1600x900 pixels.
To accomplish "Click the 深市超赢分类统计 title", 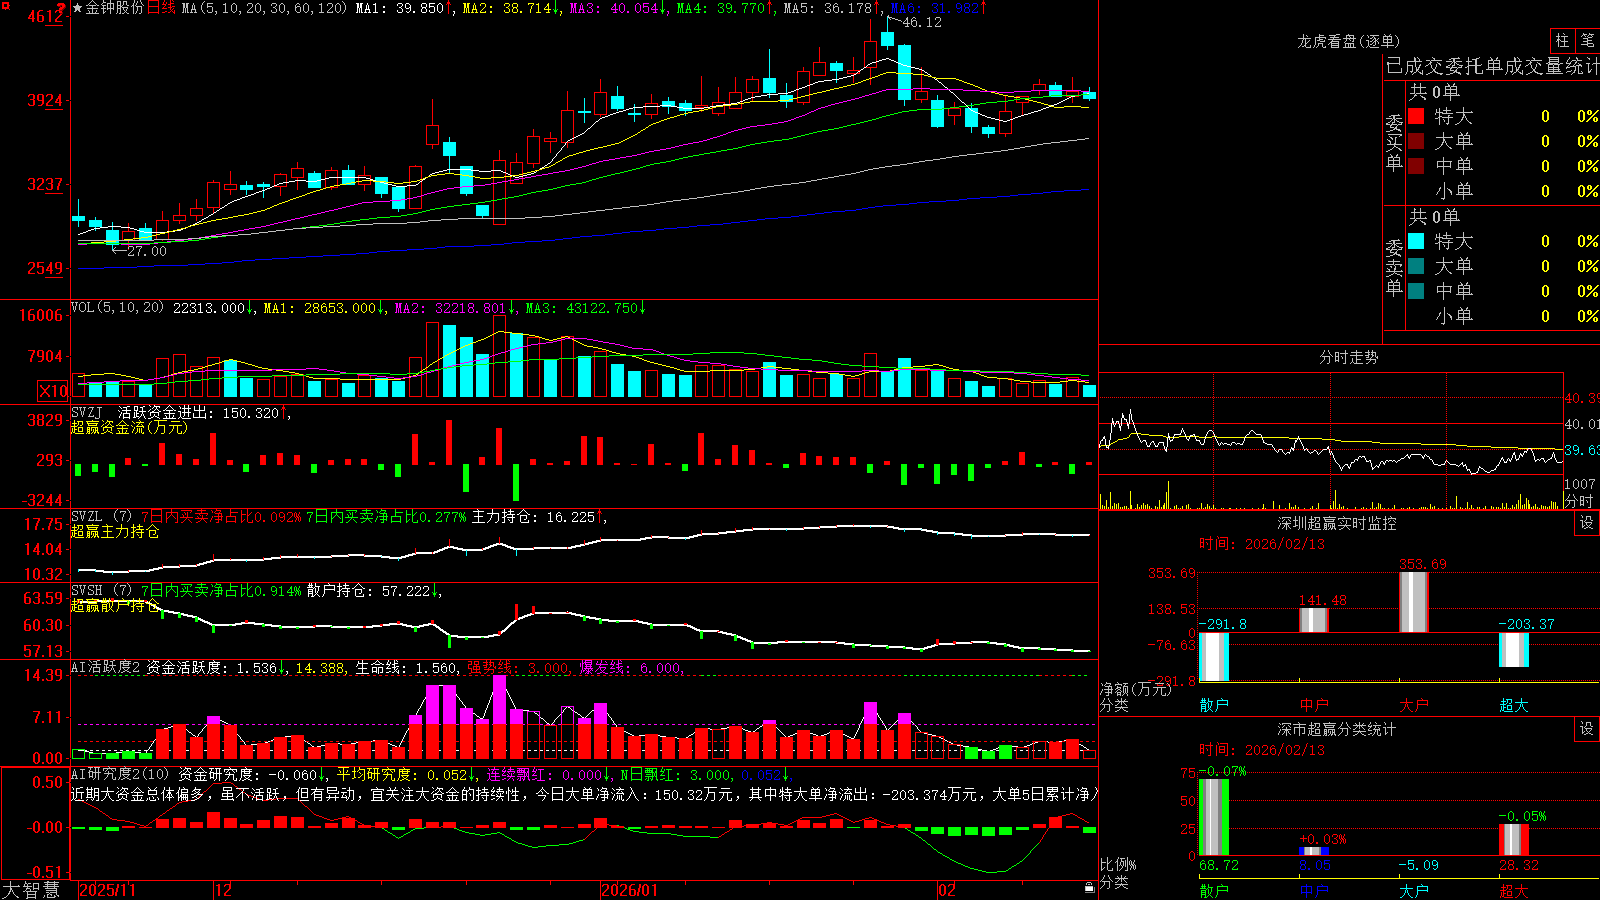I will tap(1337, 729).
